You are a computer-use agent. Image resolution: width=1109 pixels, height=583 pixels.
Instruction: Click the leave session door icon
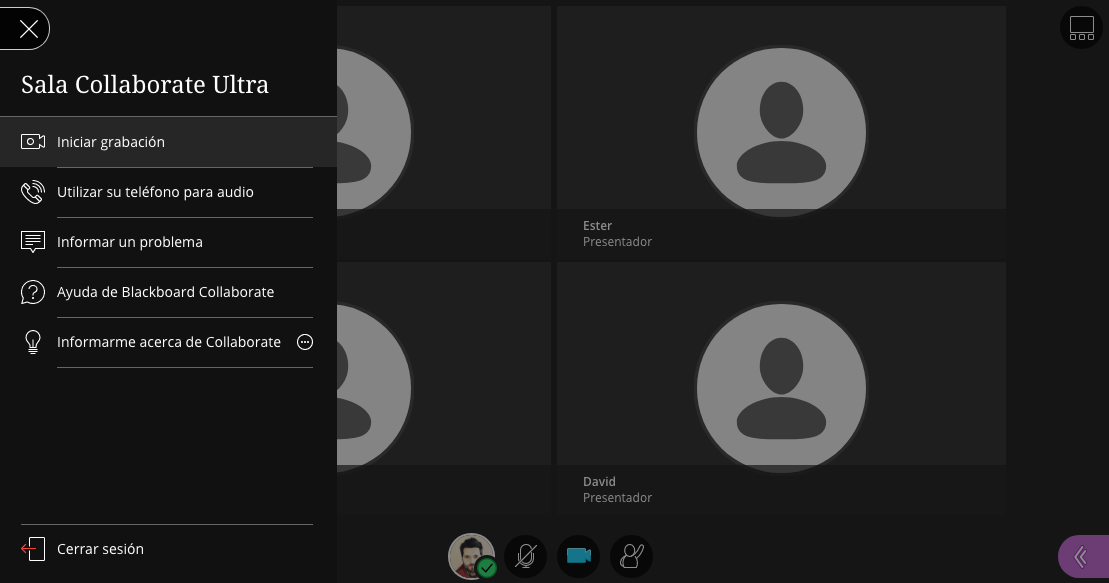(x=33, y=549)
